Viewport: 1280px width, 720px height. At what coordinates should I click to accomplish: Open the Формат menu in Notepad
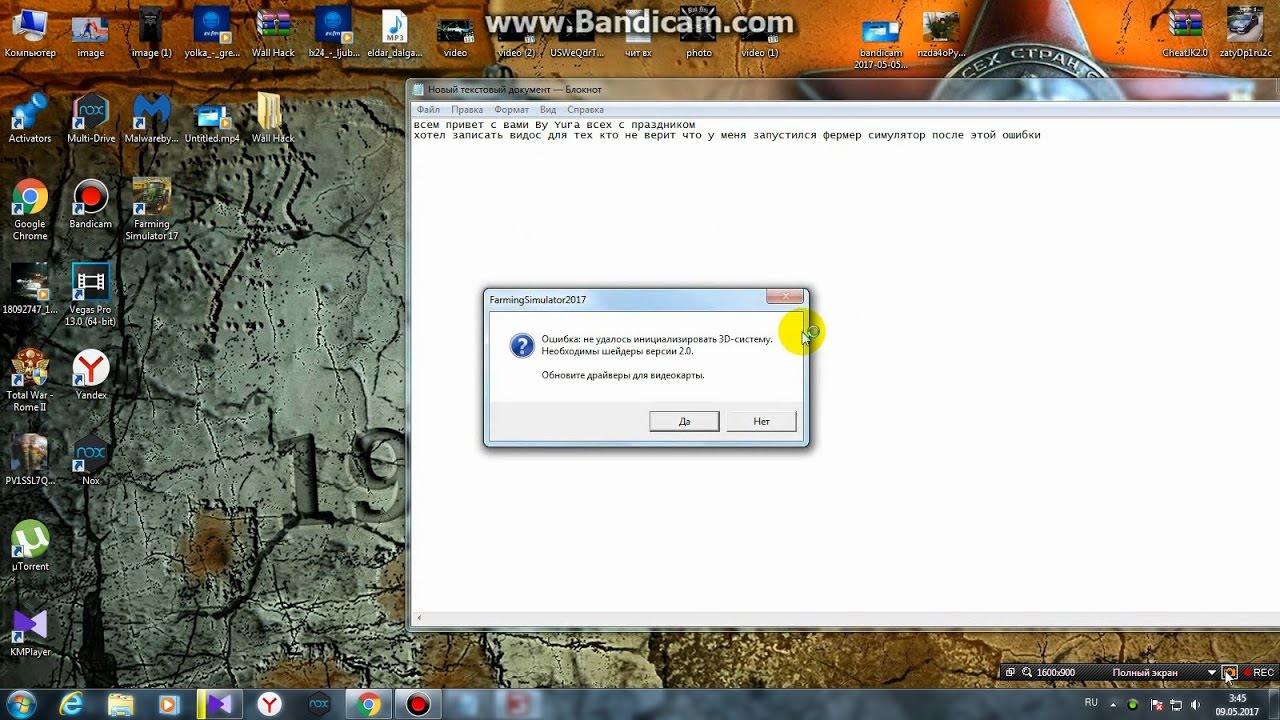coord(511,109)
